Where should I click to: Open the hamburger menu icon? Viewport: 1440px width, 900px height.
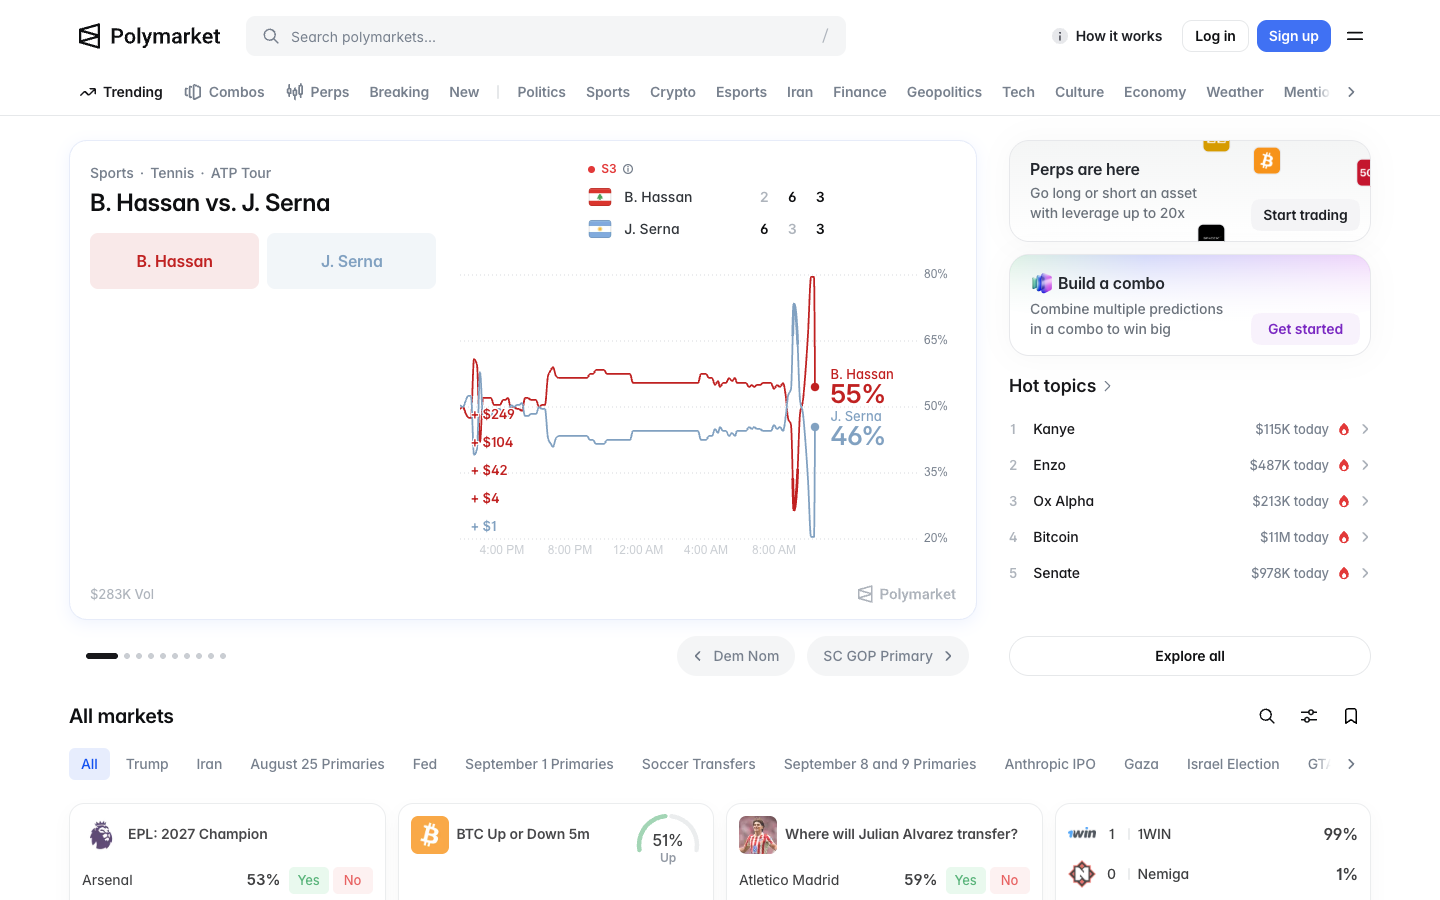click(x=1355, y=36)
